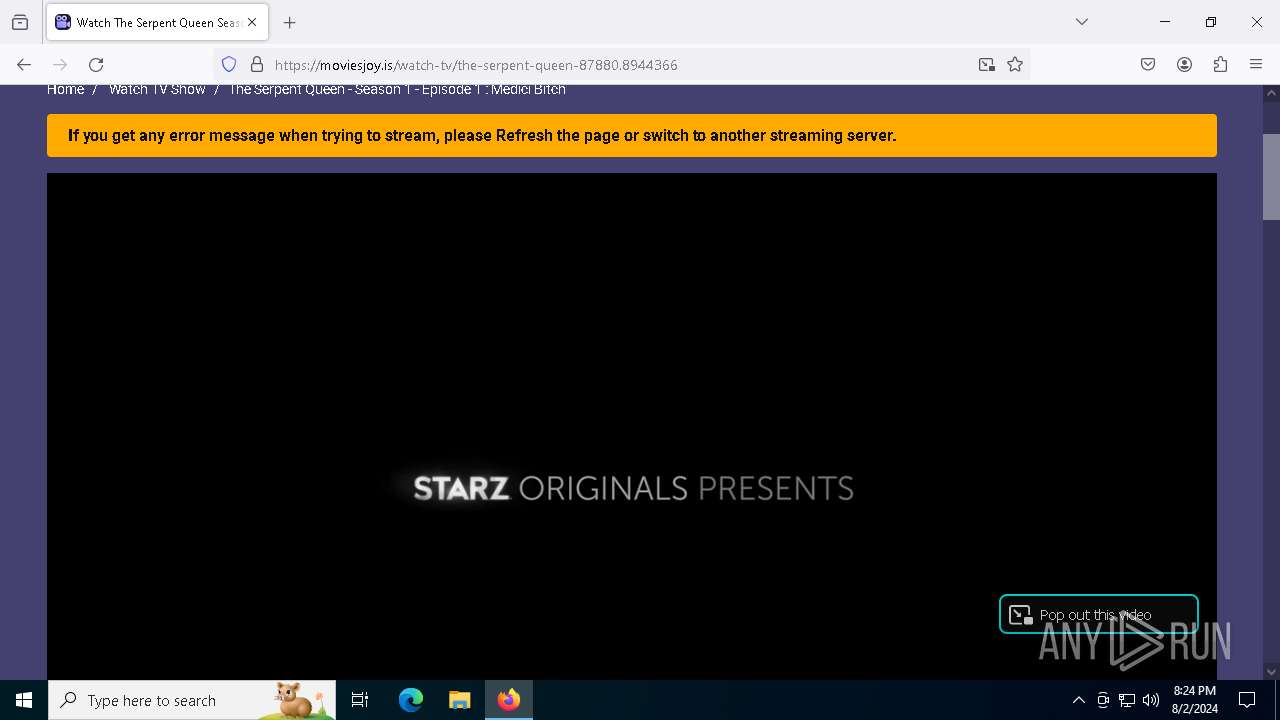This screenshot has width=1280, height=720.
Task: Open Firefox View recent browsing icon
Action: point(20,22)
